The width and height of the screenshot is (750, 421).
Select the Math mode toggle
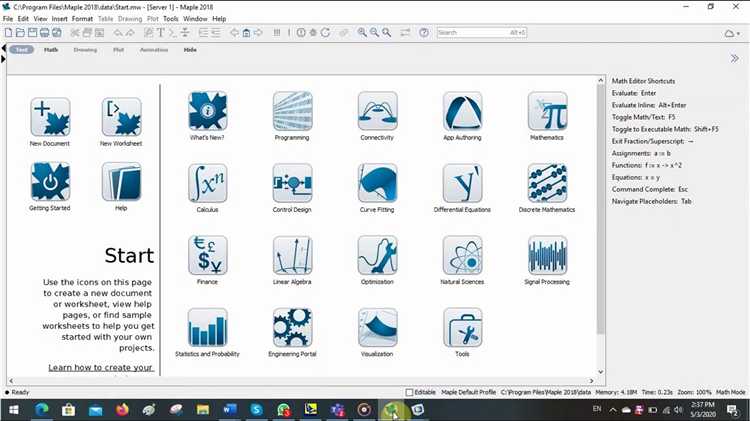[51, 50]
